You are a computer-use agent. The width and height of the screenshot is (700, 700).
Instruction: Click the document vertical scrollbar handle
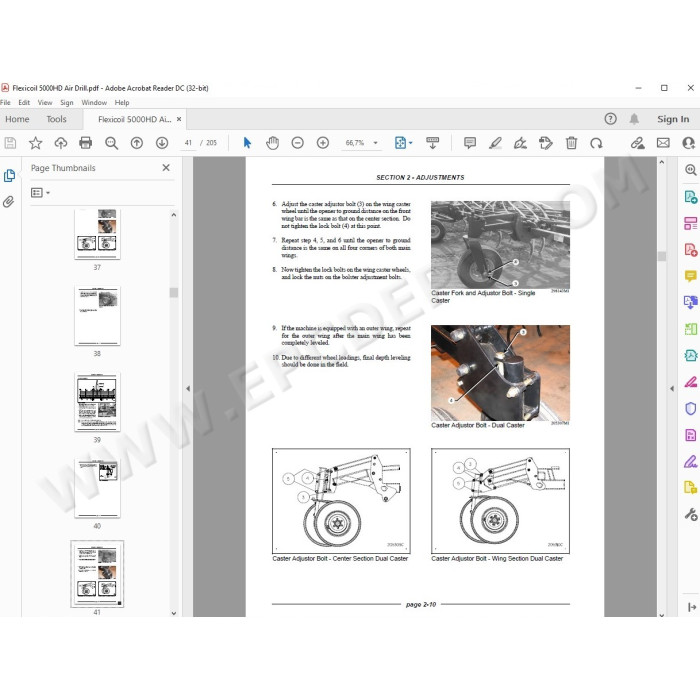click(x=662, y=256)
